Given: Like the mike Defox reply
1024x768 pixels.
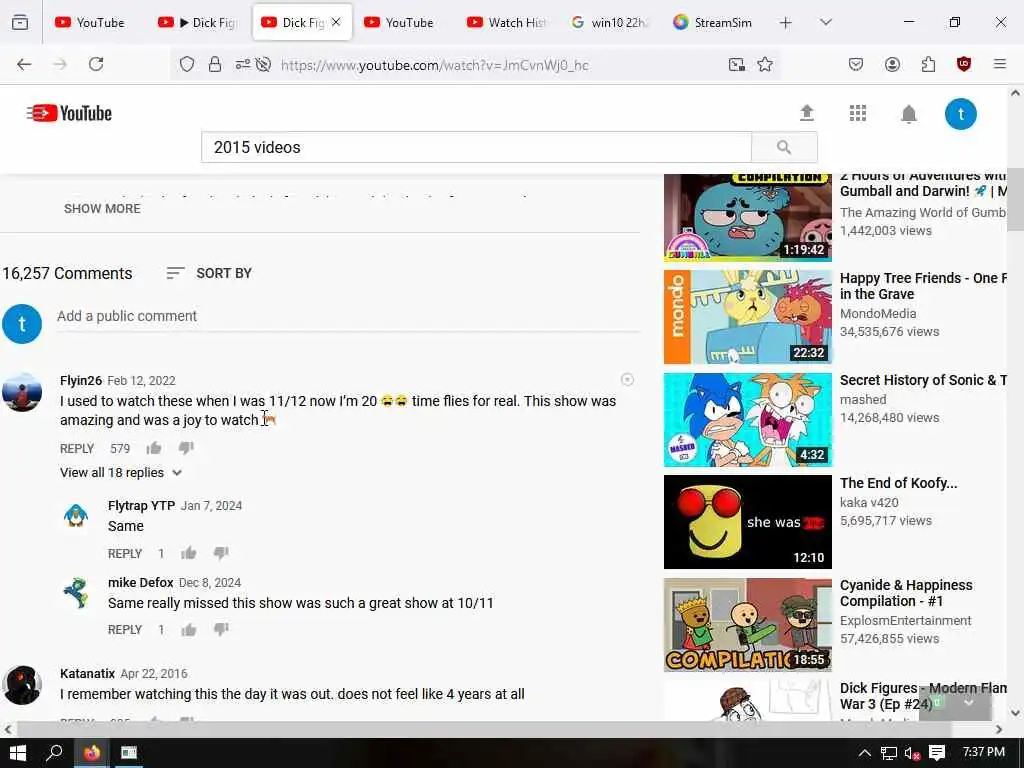Looking at the screenshot, I should pos(189,630).
